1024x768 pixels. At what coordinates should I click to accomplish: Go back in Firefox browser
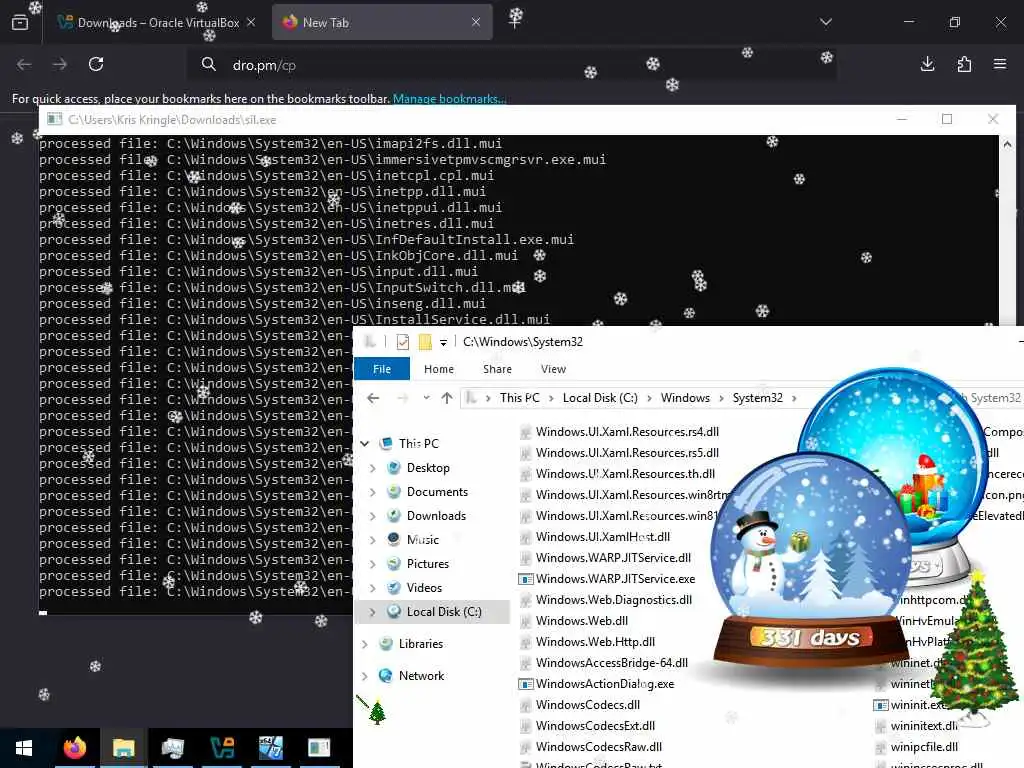(24, 64)
